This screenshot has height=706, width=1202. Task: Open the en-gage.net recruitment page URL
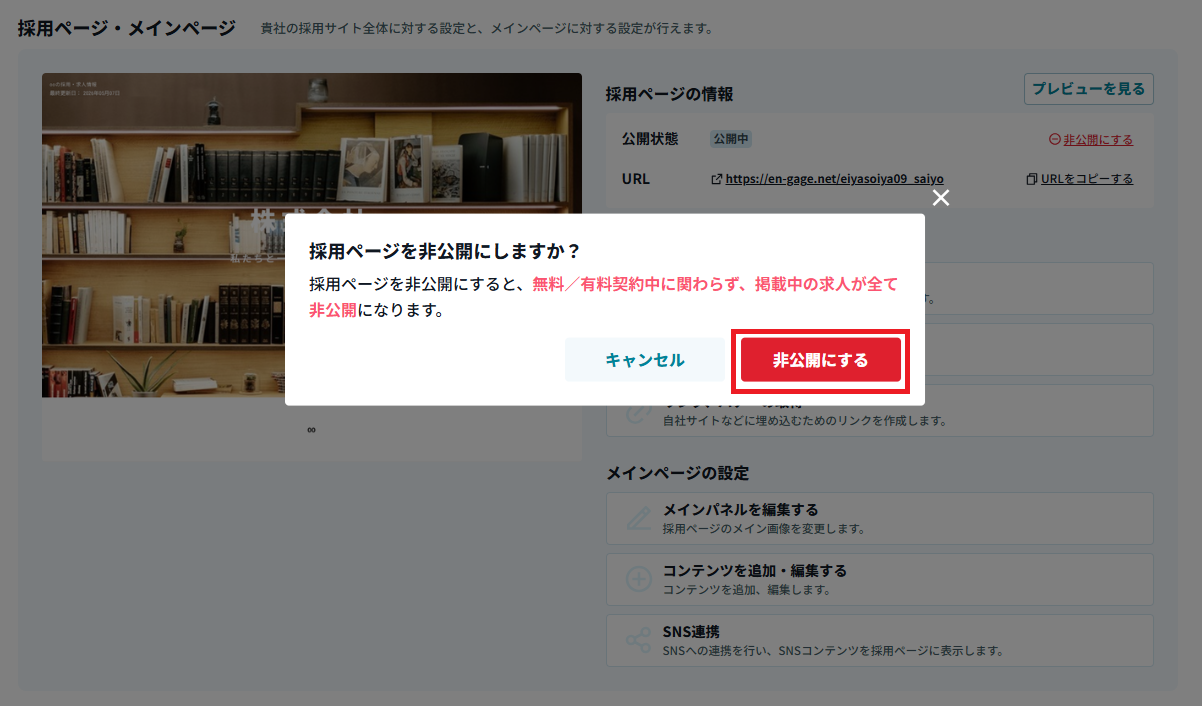(834, 179)
